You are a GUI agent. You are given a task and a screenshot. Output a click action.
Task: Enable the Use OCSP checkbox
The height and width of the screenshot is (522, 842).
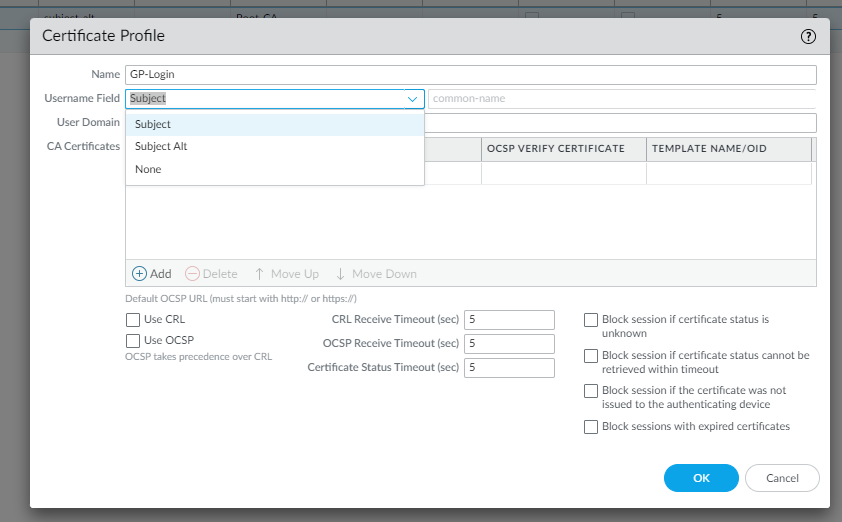[133, 340]
